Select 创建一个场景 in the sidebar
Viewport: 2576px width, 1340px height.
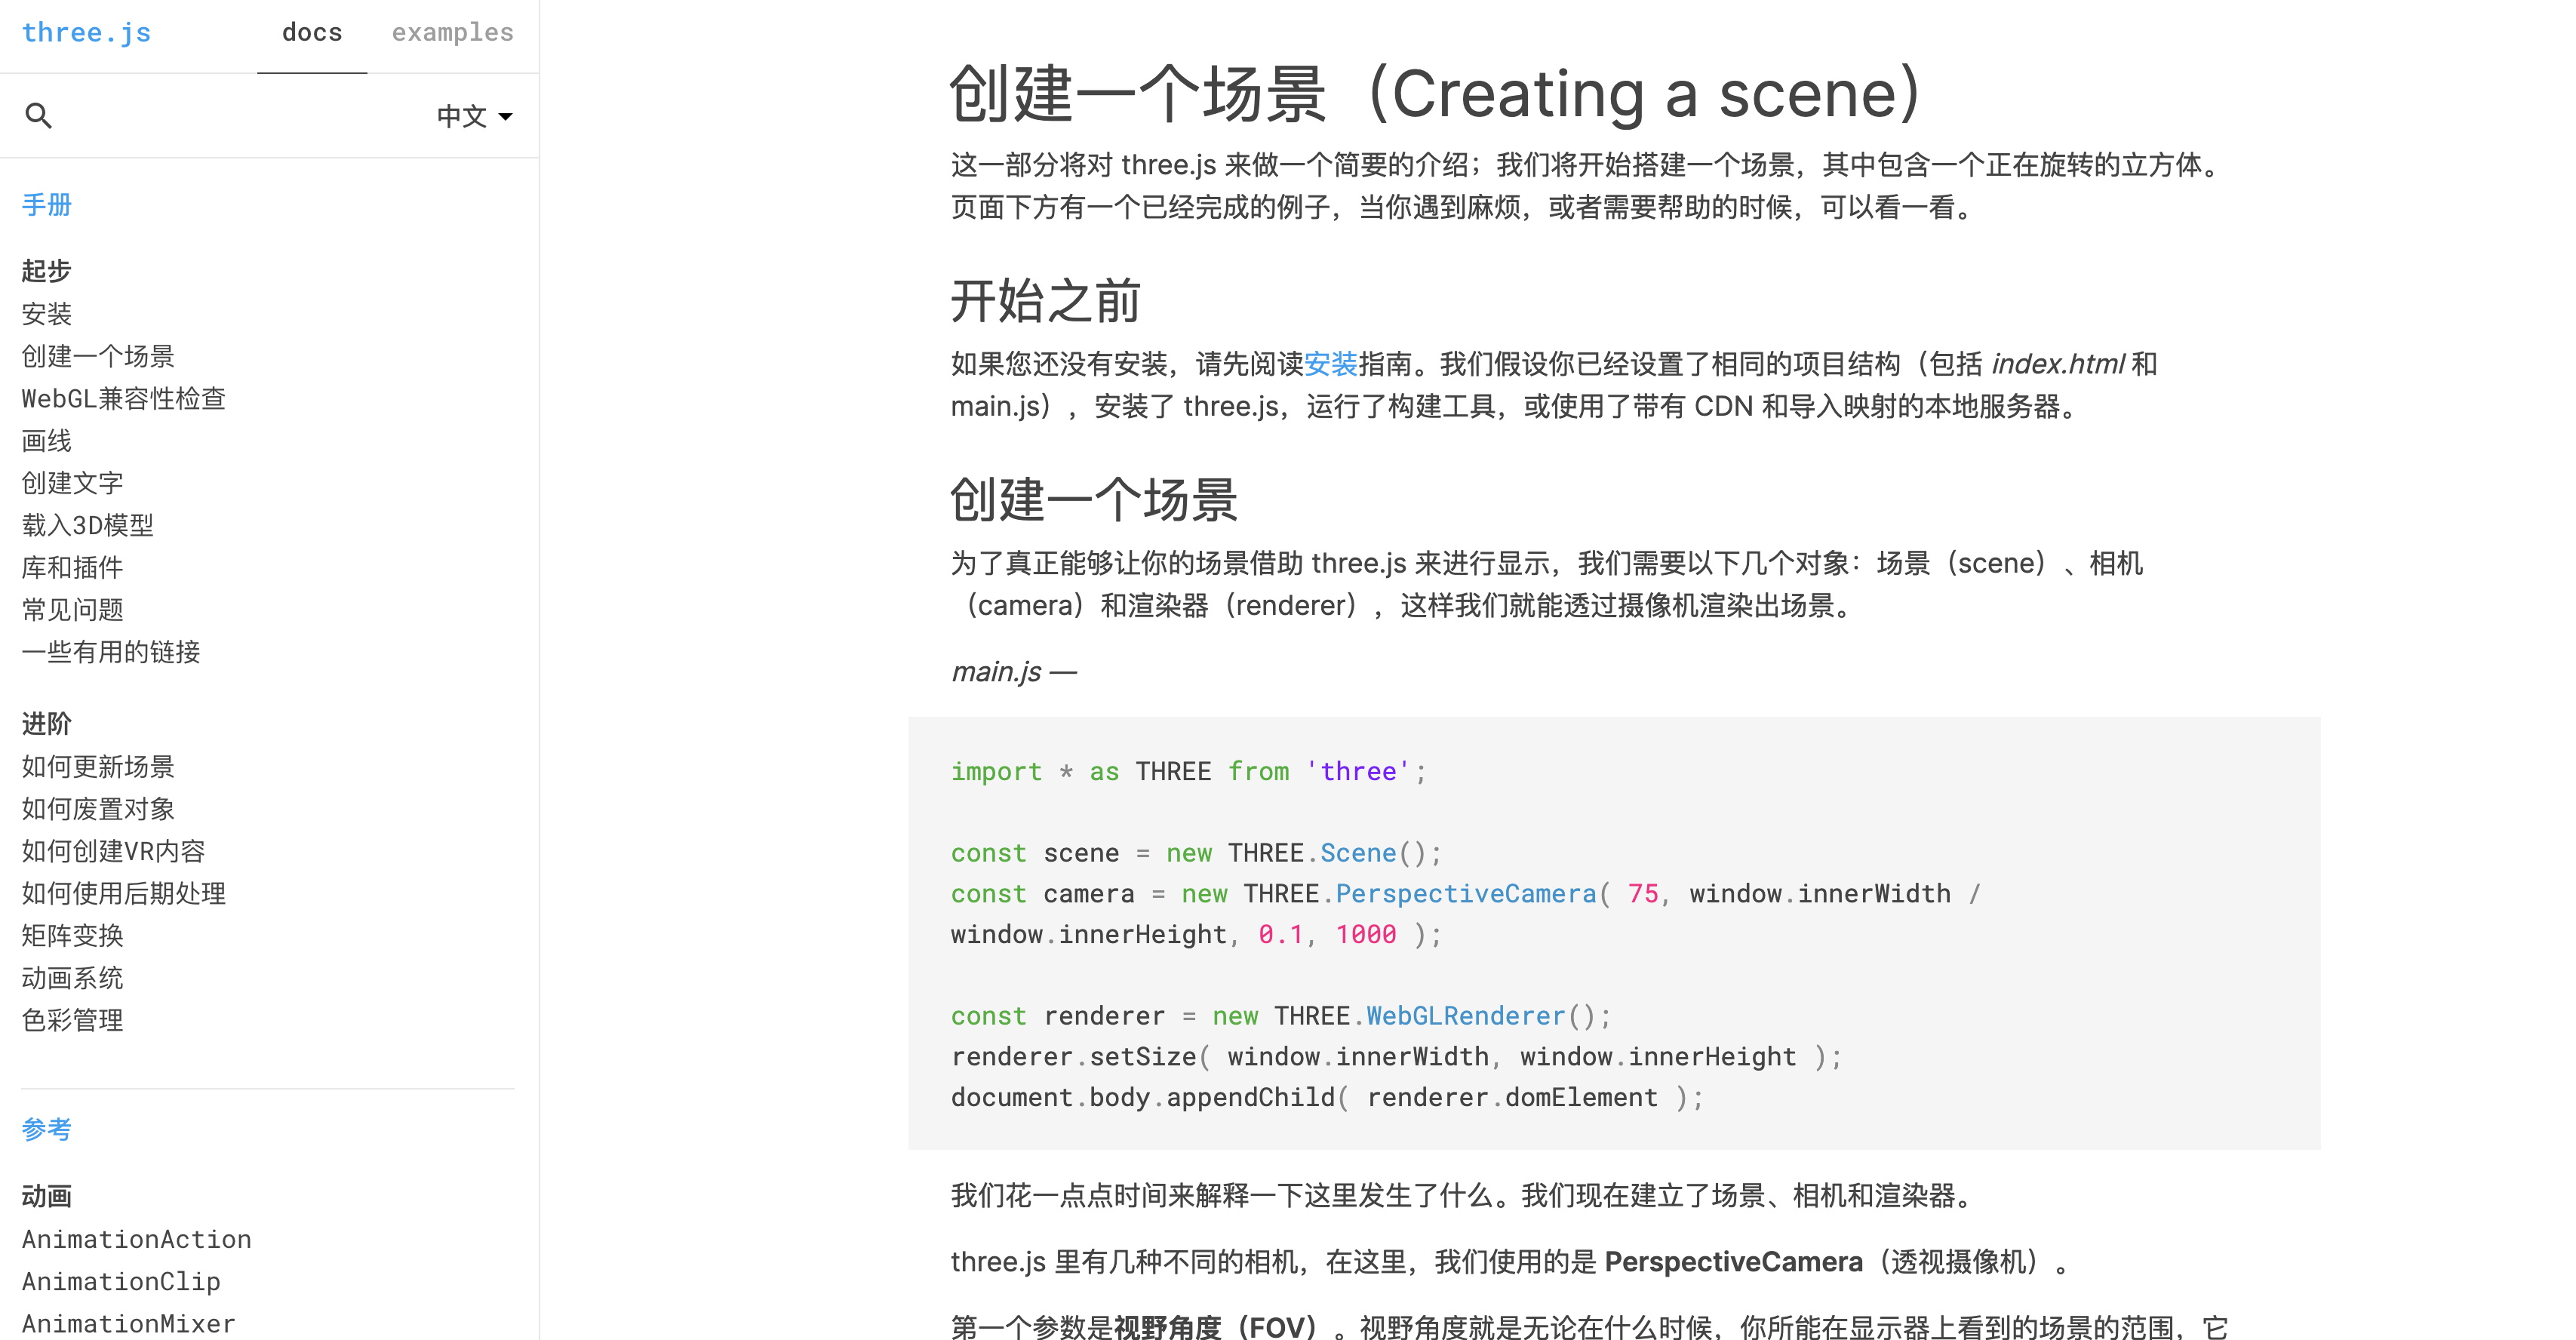click(98, 356)
